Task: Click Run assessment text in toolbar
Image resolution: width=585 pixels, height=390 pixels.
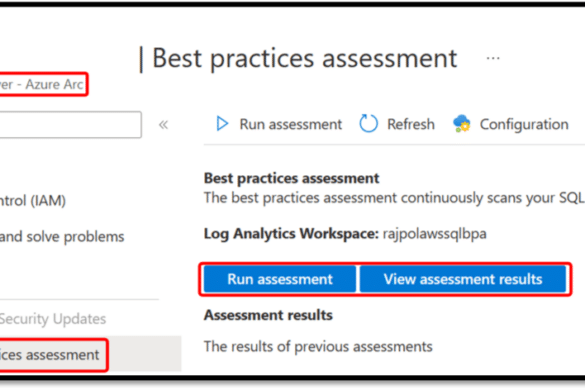Action: [x=290, y=124]
